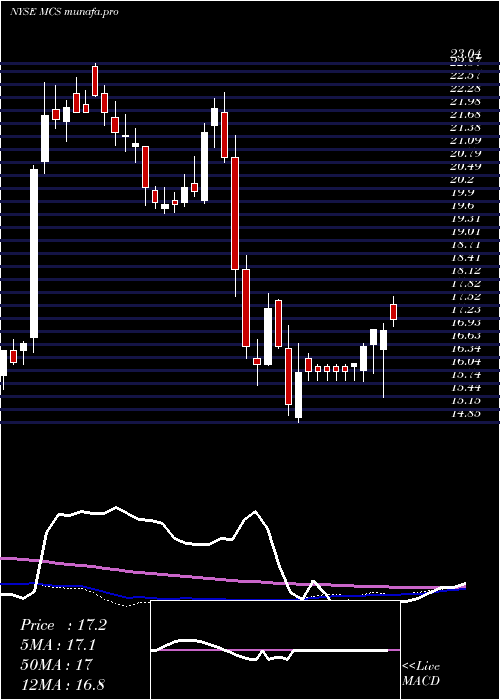Click the 18.12 price axis label
The height and width of the screenshot is (700, 500).
[466, 271]
